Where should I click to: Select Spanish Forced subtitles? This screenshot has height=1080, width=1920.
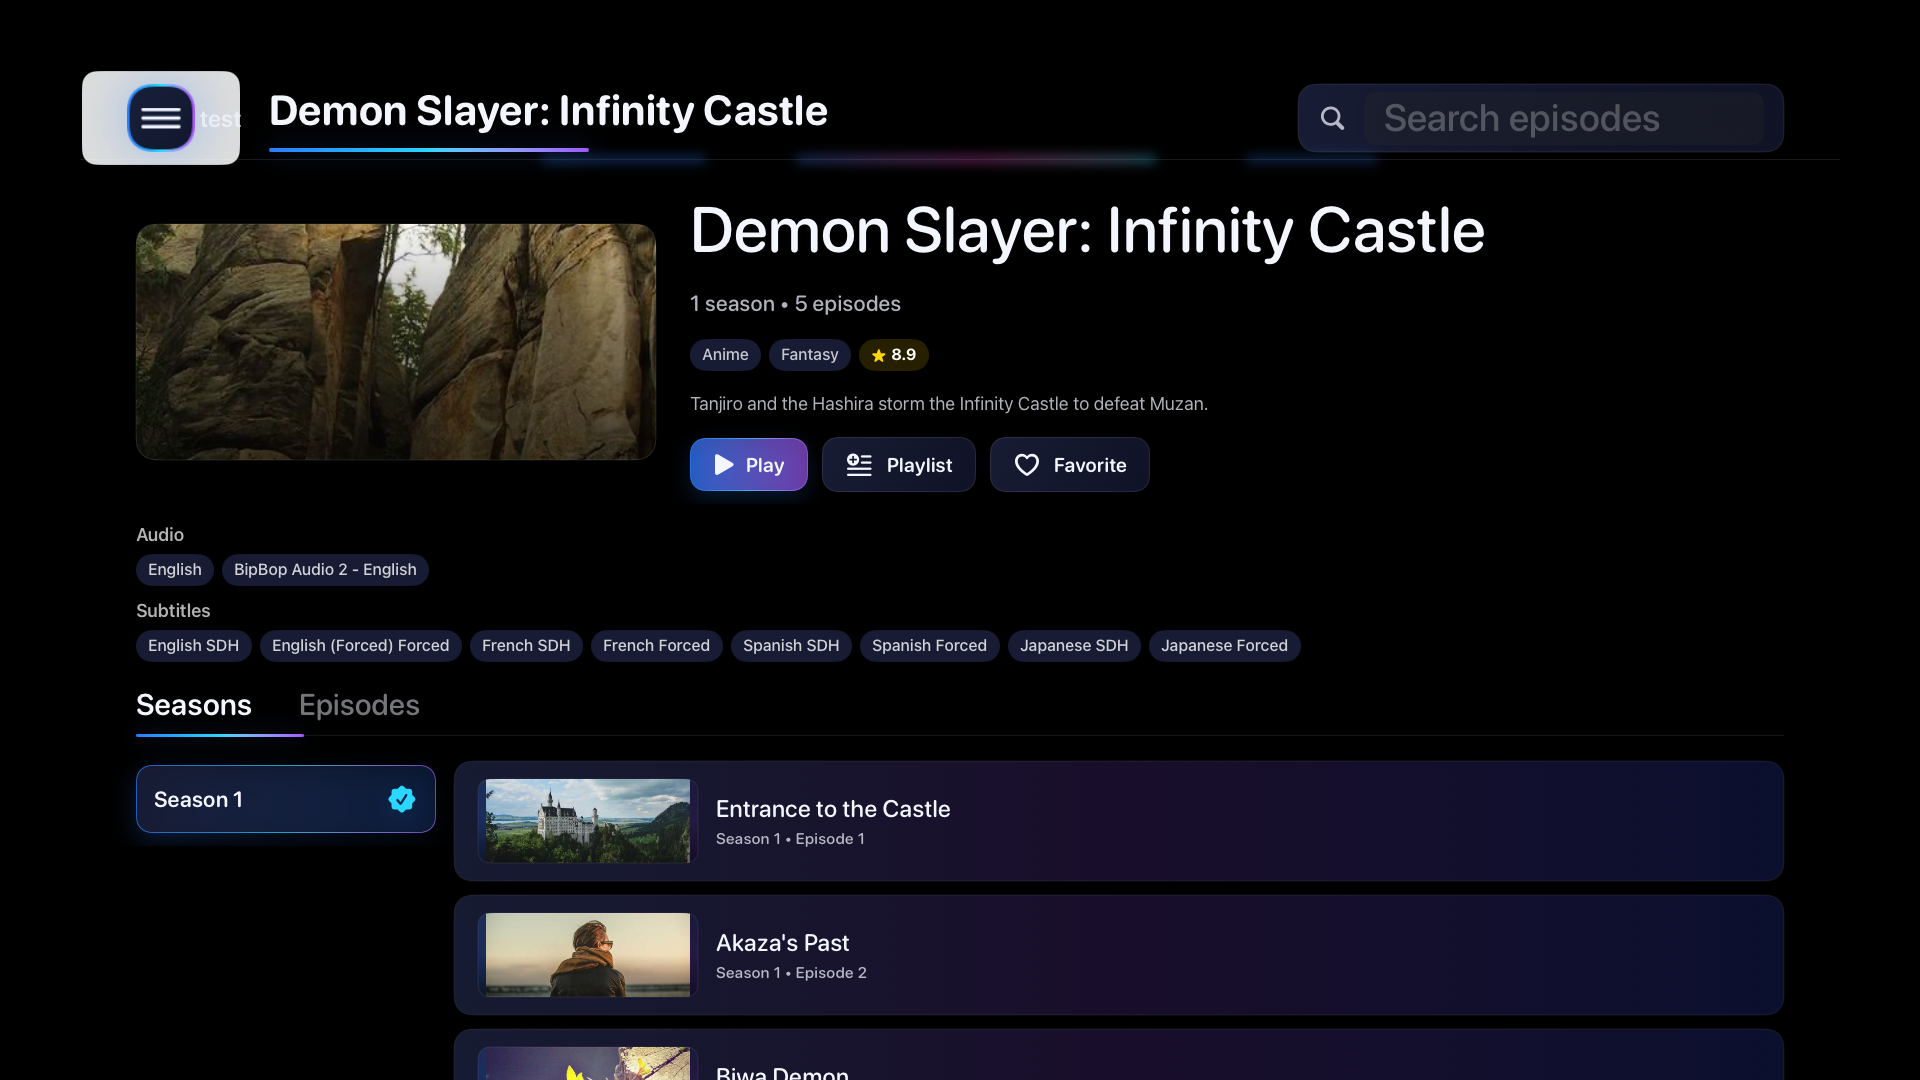click(929, 646)
